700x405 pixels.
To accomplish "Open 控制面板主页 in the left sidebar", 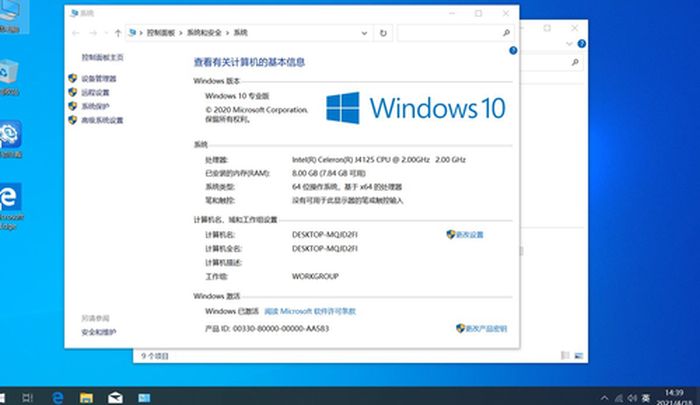I will [x=102, y=57].
